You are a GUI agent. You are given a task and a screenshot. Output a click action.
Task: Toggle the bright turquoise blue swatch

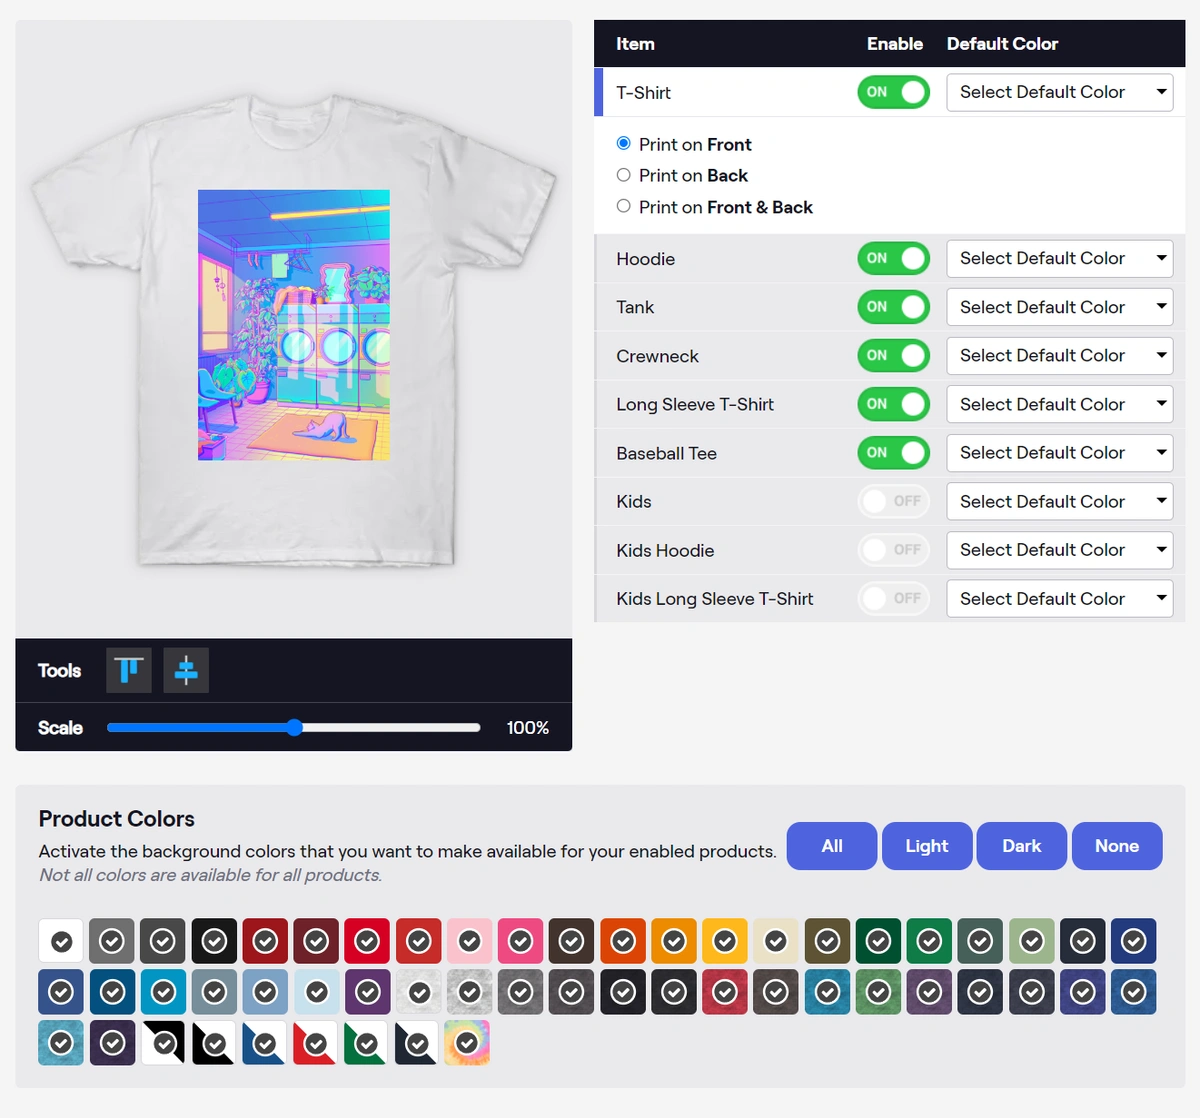coord(164,992)
